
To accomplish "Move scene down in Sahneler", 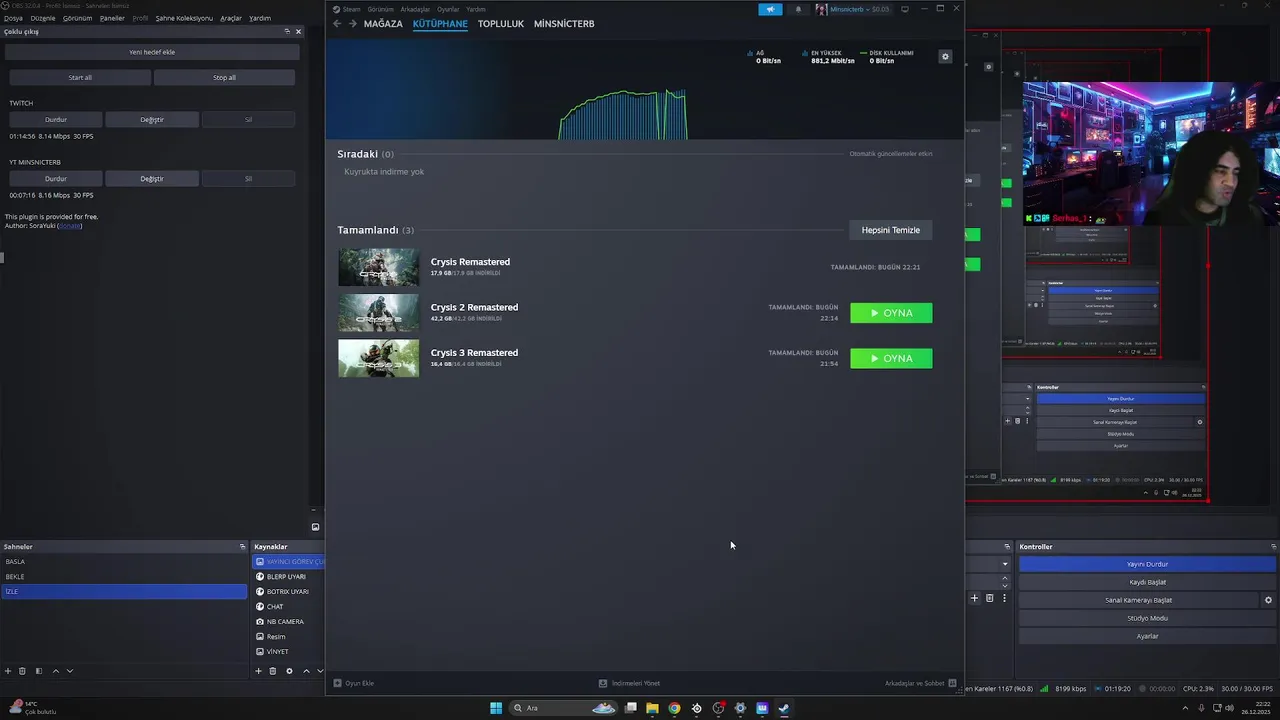I will click(x=70, y=671).
